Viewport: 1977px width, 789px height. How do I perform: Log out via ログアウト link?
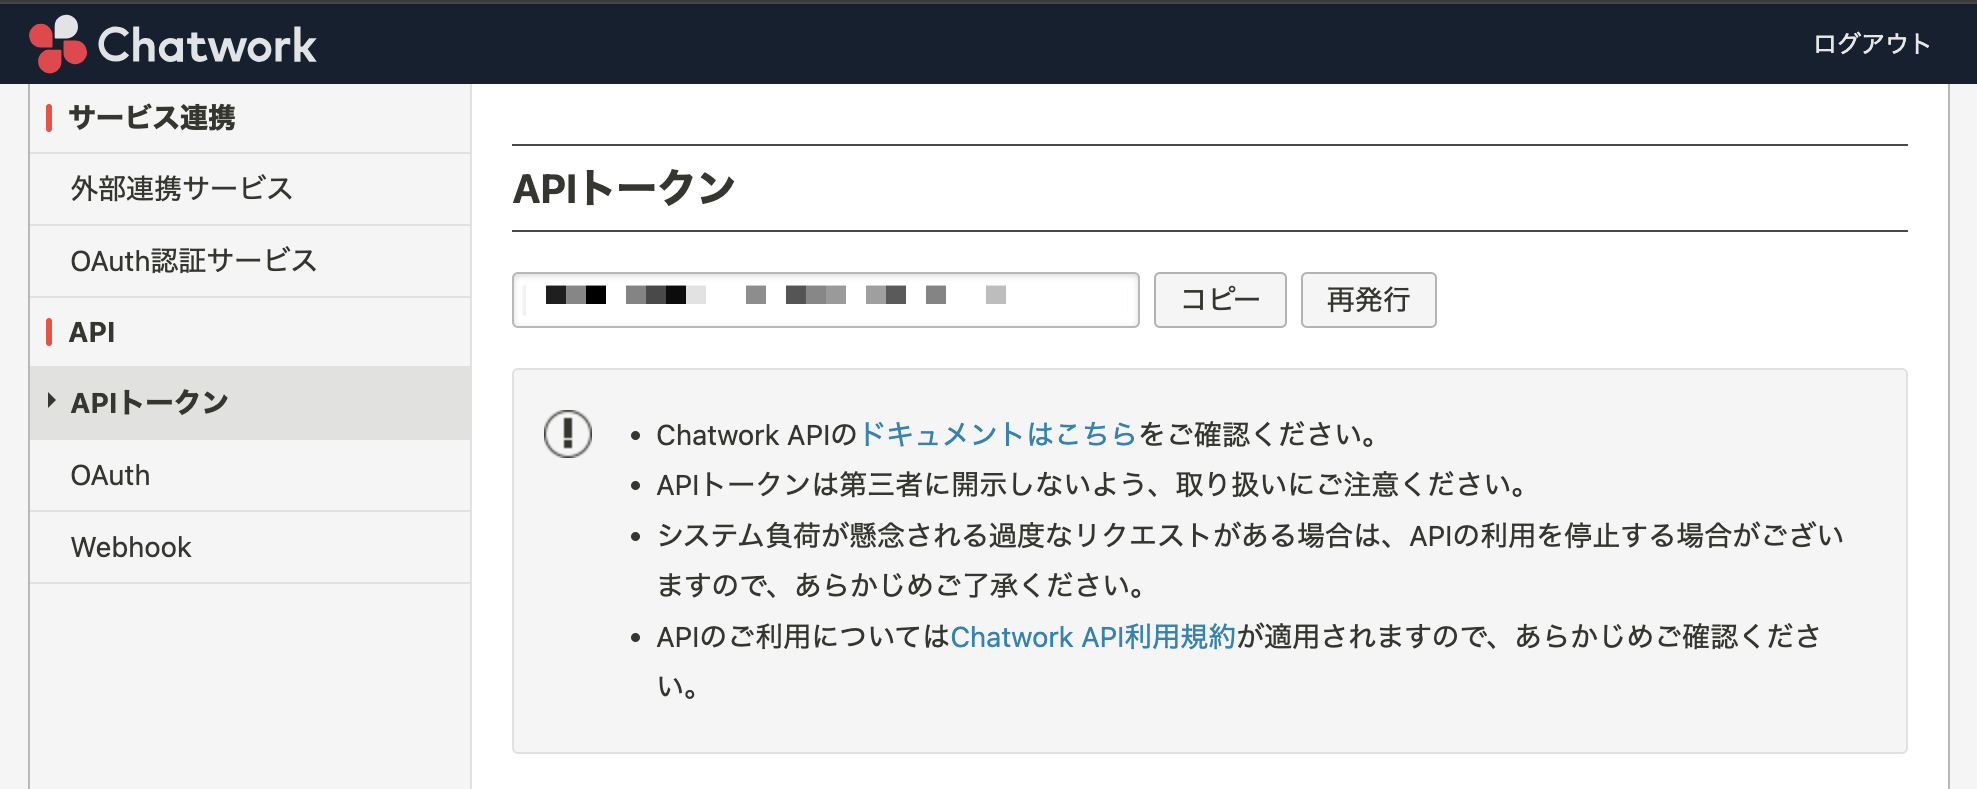coord(1871,43)
